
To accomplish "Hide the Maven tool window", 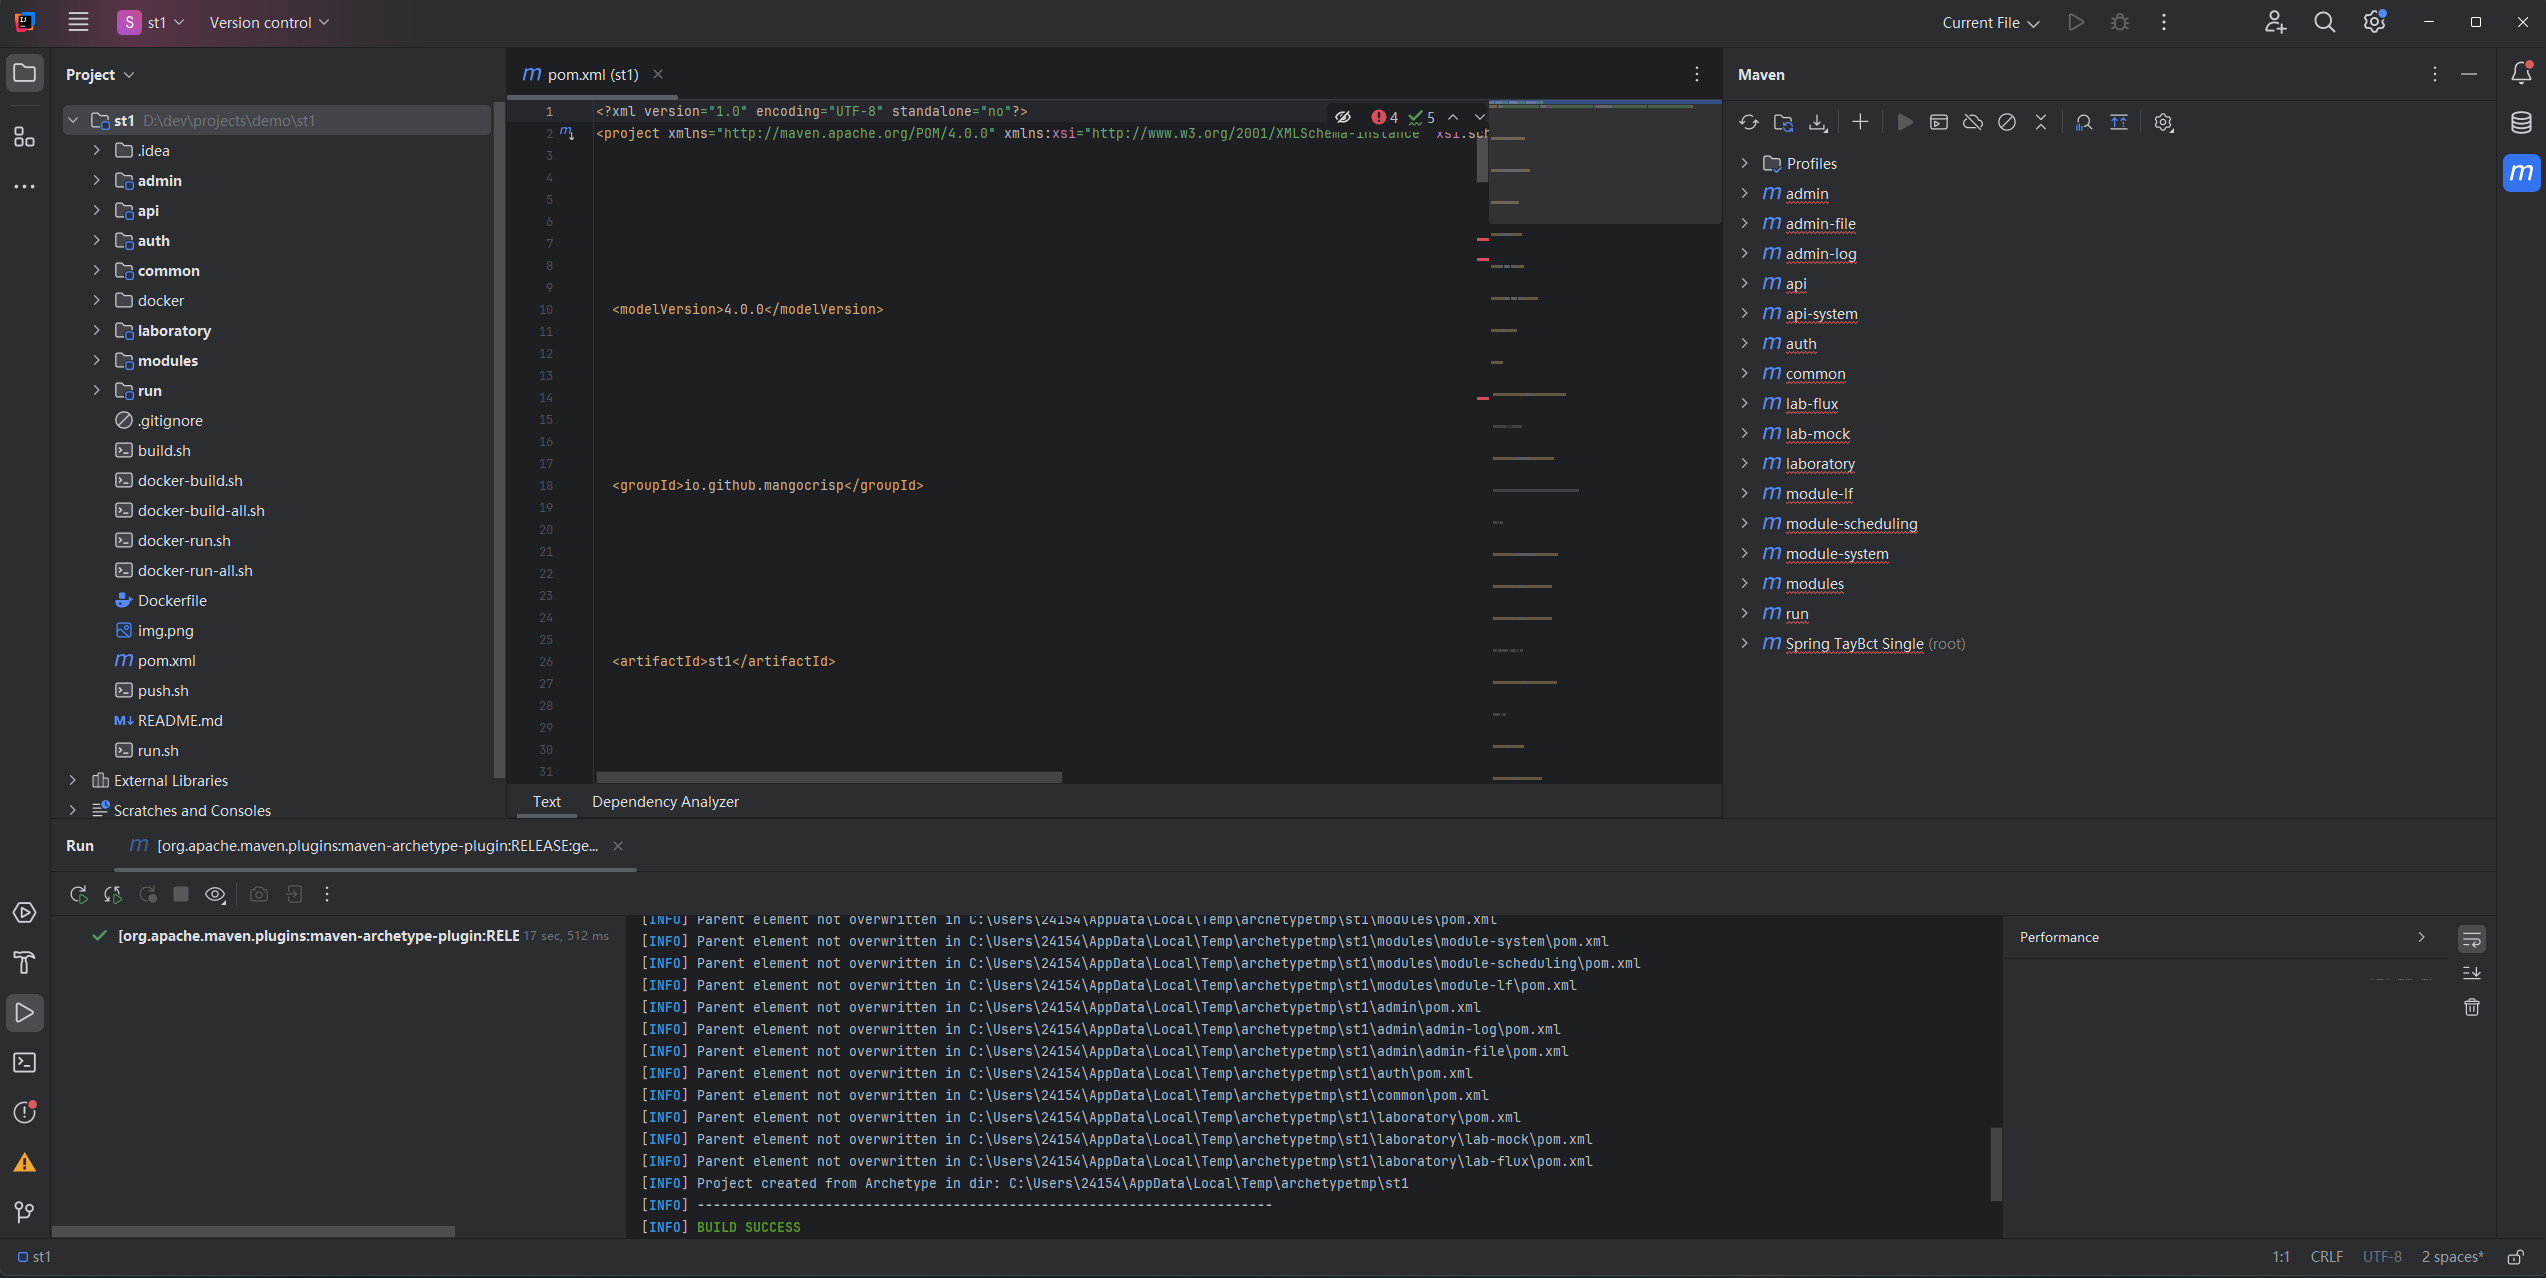I will coord(2469,74).
